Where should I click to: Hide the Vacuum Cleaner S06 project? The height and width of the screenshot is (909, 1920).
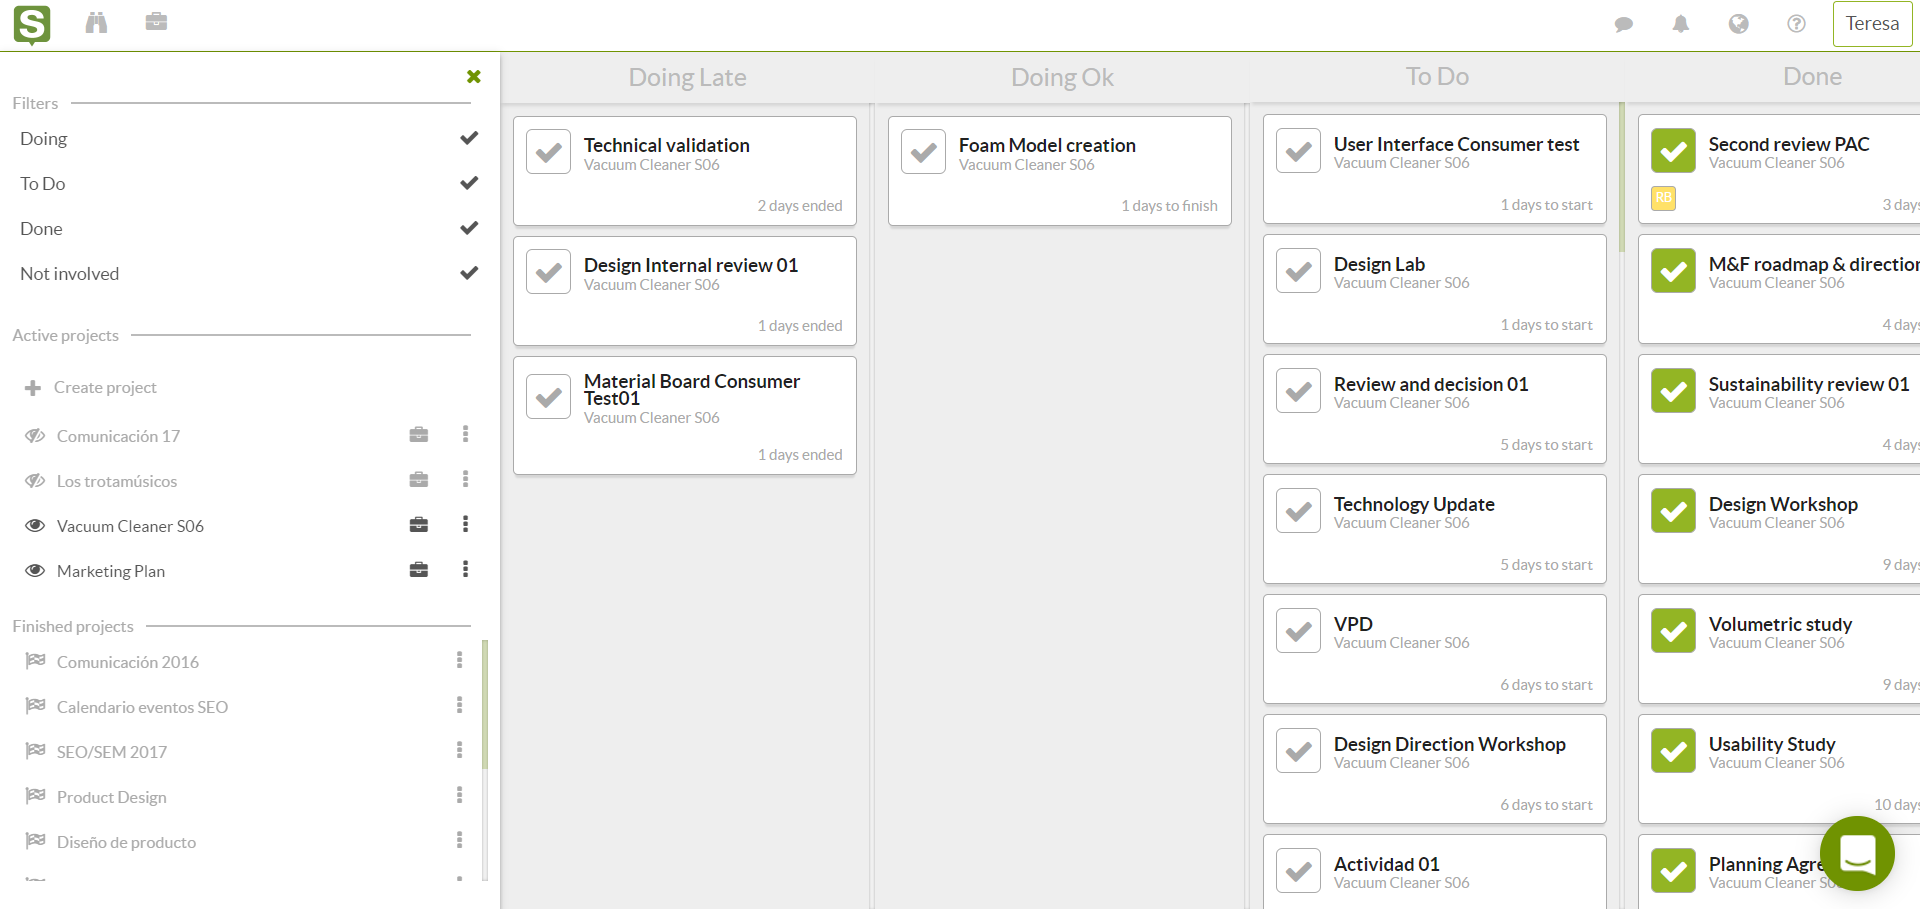click(35, 526)
